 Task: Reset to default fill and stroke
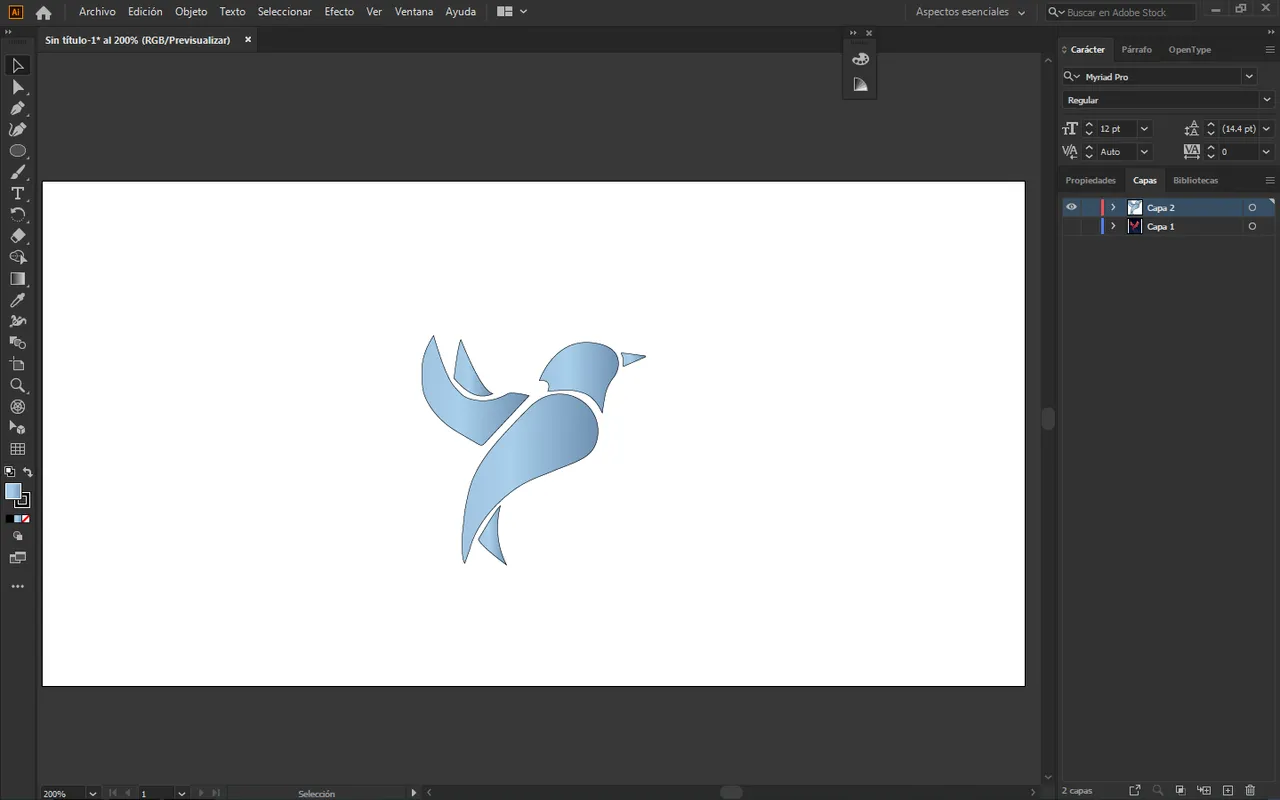tap(9, 472)
